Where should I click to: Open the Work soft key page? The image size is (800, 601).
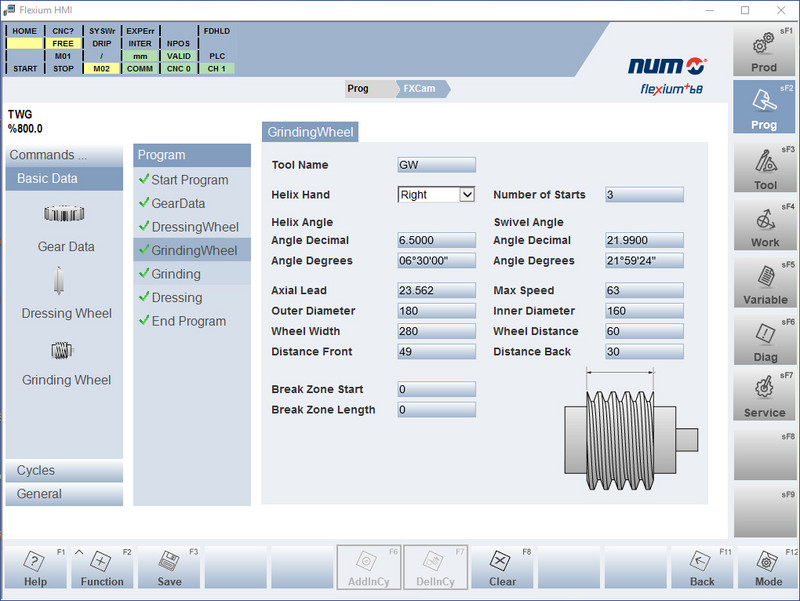click(x=764, y=223)
